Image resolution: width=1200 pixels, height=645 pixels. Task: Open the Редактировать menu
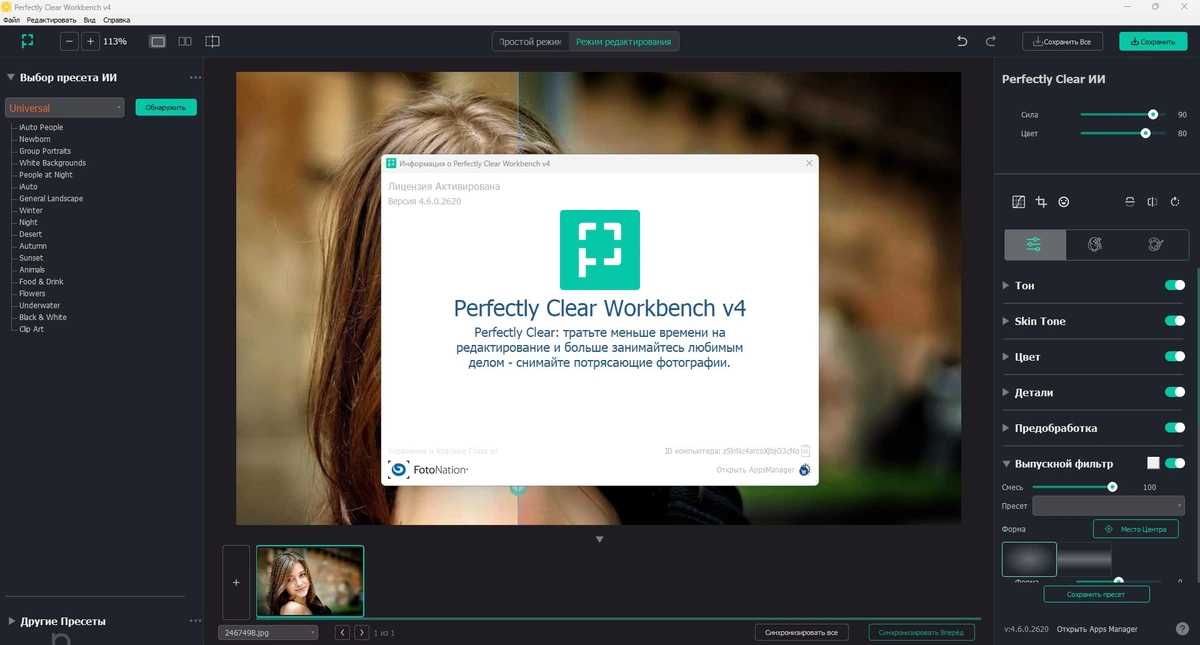pos(52,20)
